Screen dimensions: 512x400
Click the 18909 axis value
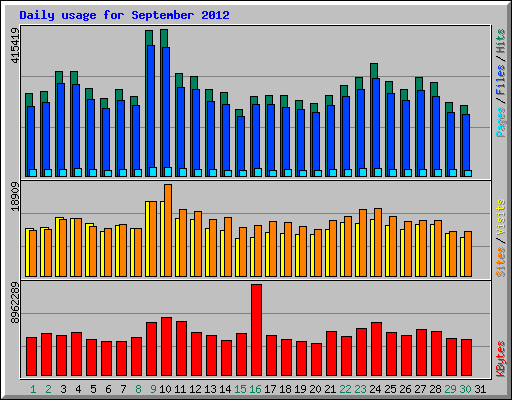click(15, 197)
